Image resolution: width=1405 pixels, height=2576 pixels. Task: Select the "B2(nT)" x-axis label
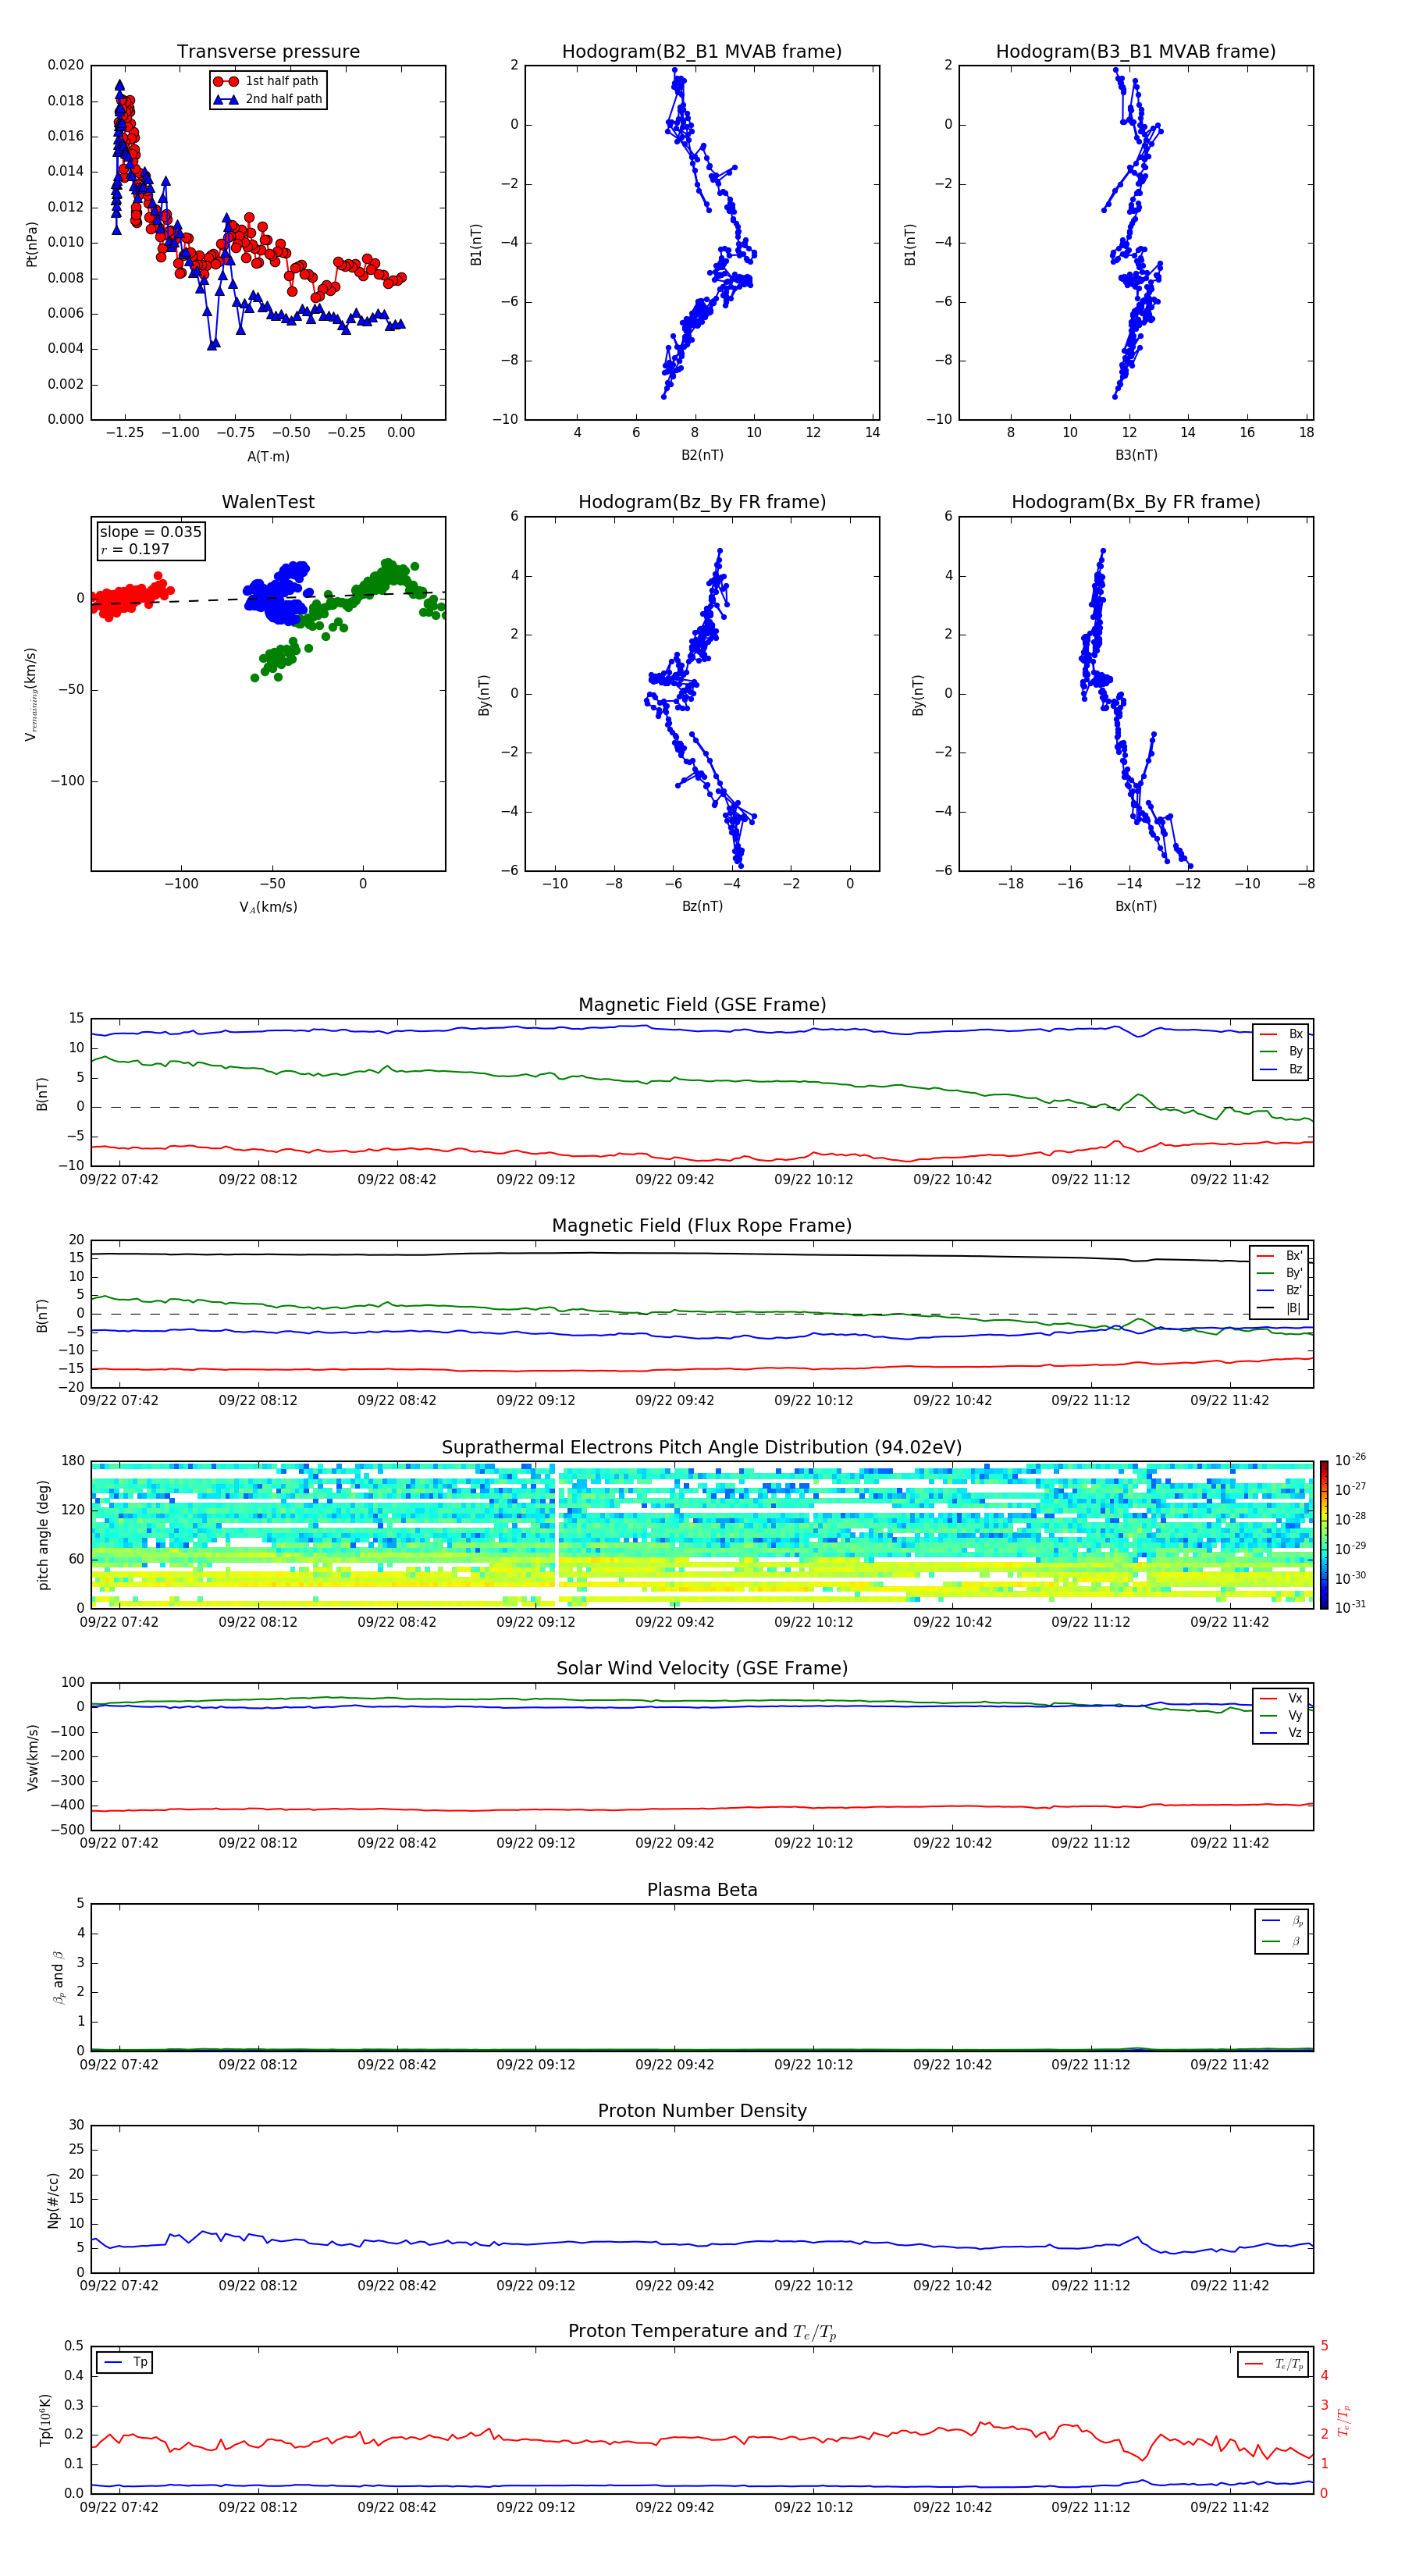coord(702,455)
